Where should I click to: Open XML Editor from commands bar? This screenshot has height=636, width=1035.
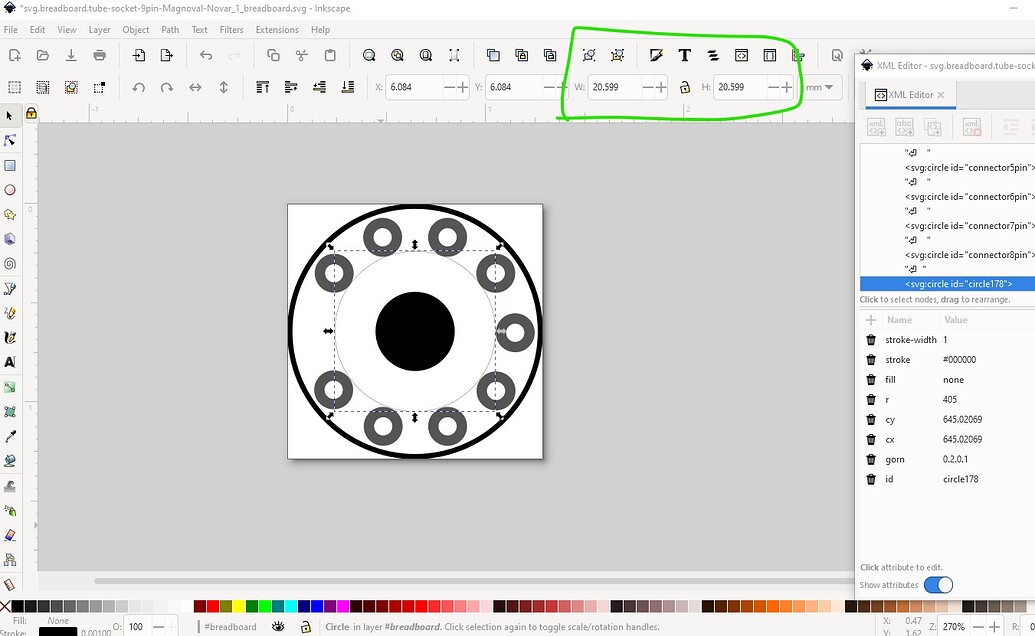pyautogui.click(x=741, y=55)
